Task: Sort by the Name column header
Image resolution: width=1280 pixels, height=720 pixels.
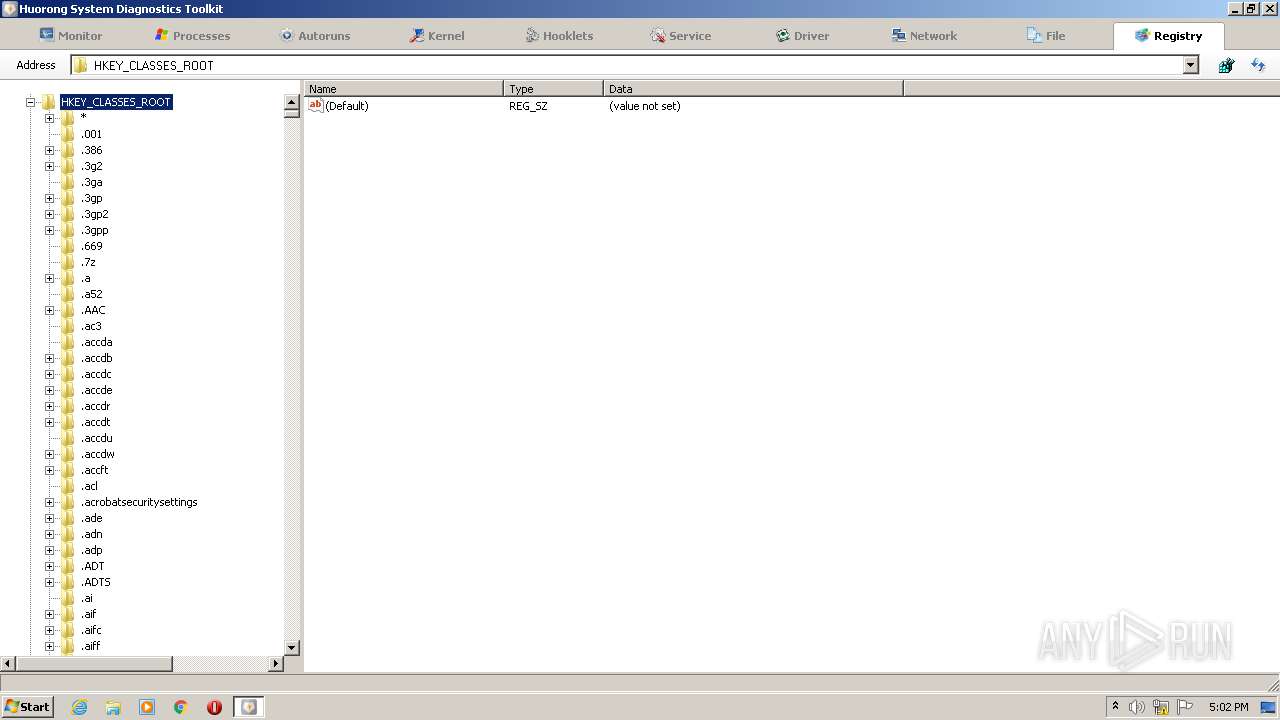Action: [403, 89]
